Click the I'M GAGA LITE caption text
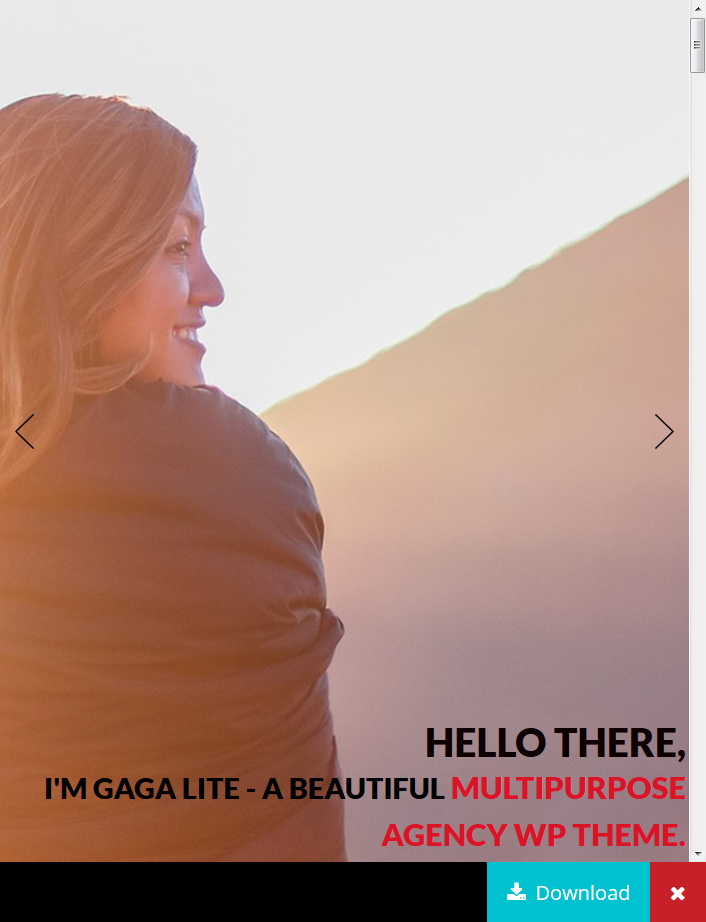The image size is (706, 922). 142,789
